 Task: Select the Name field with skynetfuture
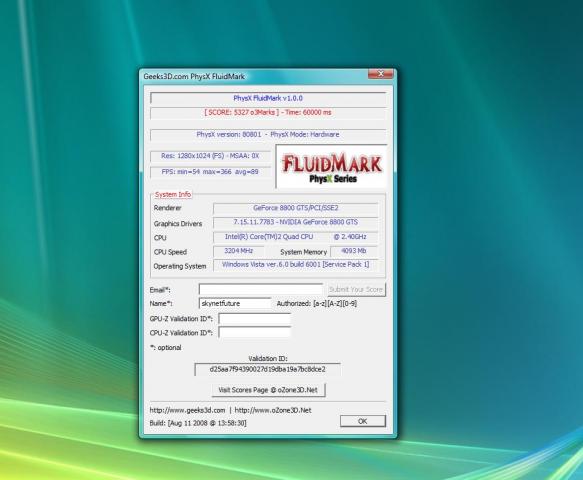click(235, 303)
